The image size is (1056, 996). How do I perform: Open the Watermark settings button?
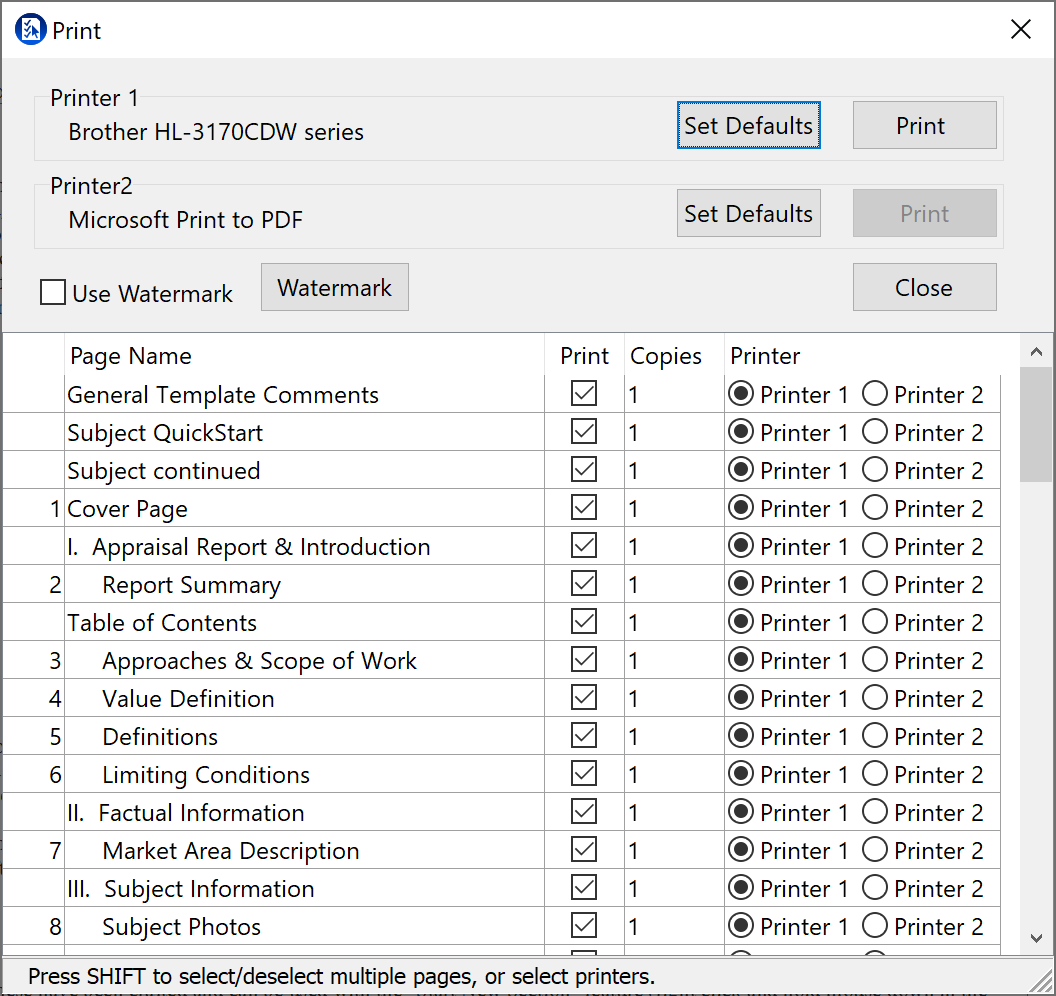pyautogui.click(x=334, y=288)
